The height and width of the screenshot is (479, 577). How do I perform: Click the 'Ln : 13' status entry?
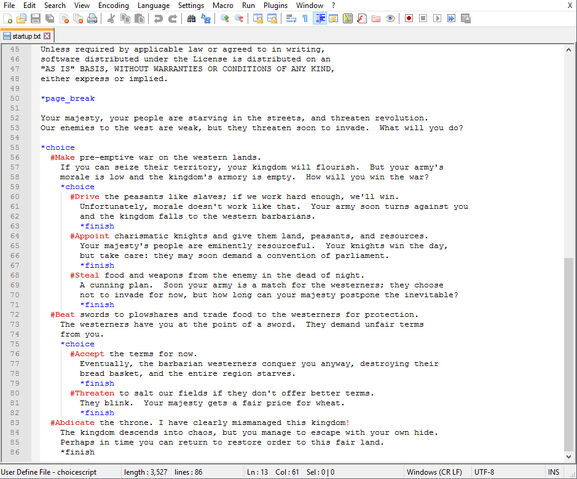257,472
